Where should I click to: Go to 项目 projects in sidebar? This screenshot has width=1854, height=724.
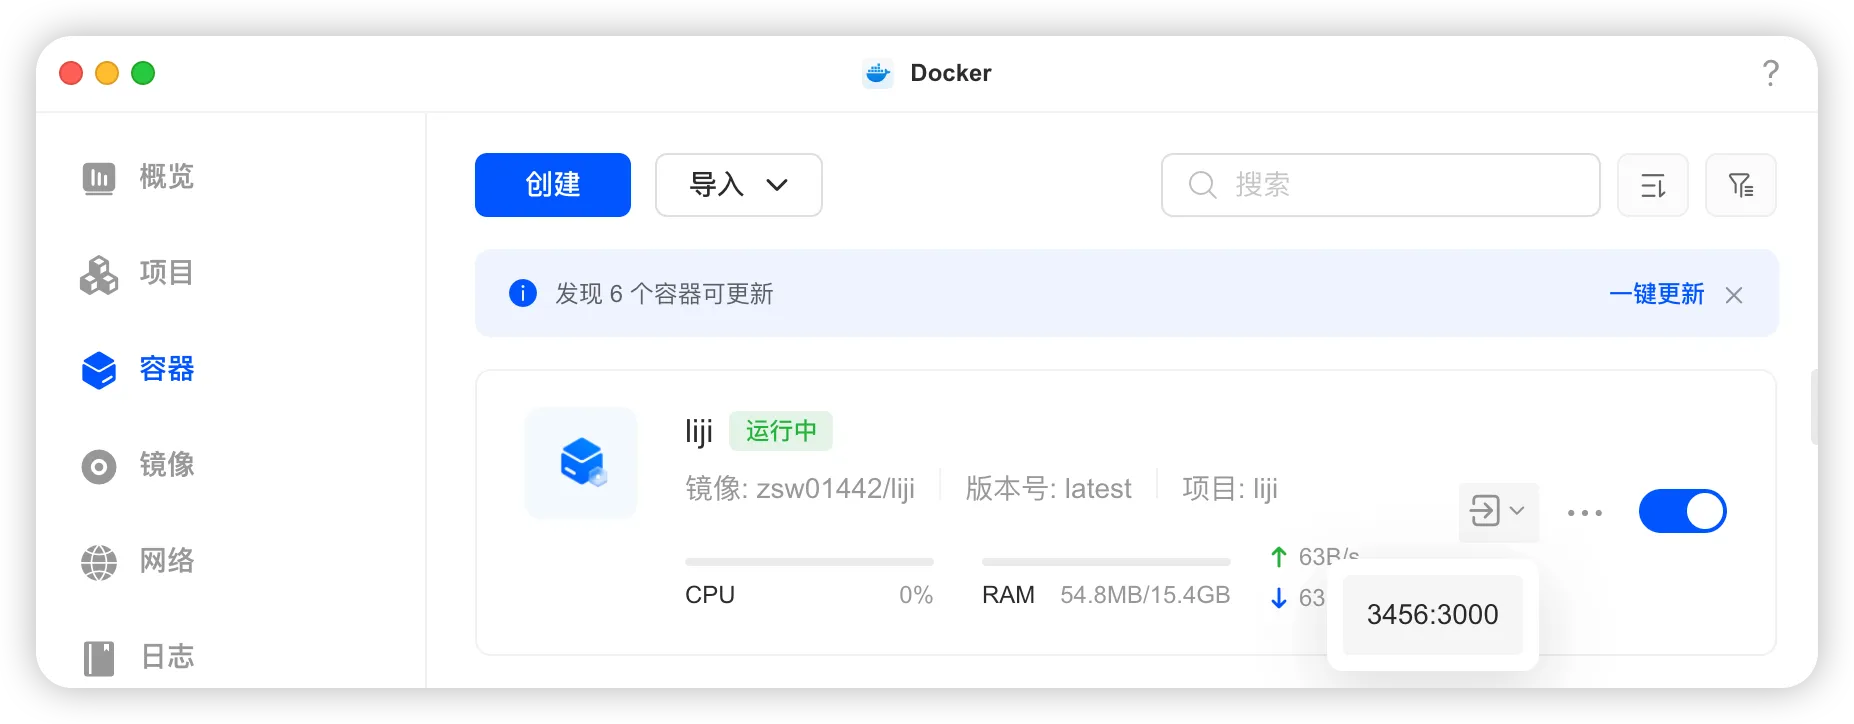pos(138,273)
